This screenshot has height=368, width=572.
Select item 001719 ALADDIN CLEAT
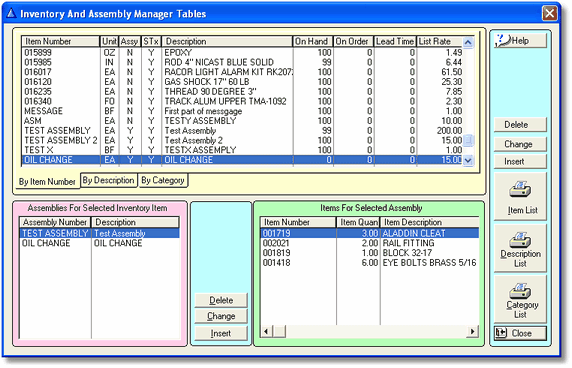click(x=370, y=233)
